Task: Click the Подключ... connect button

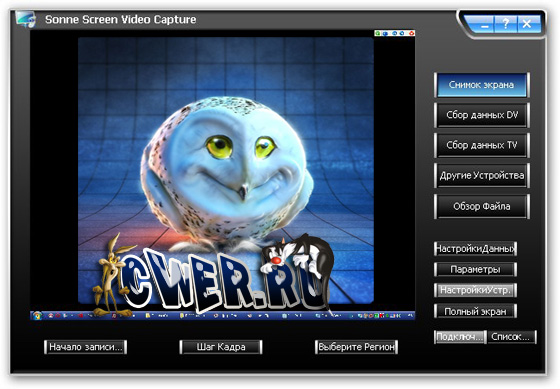Action: coord(460,336)
